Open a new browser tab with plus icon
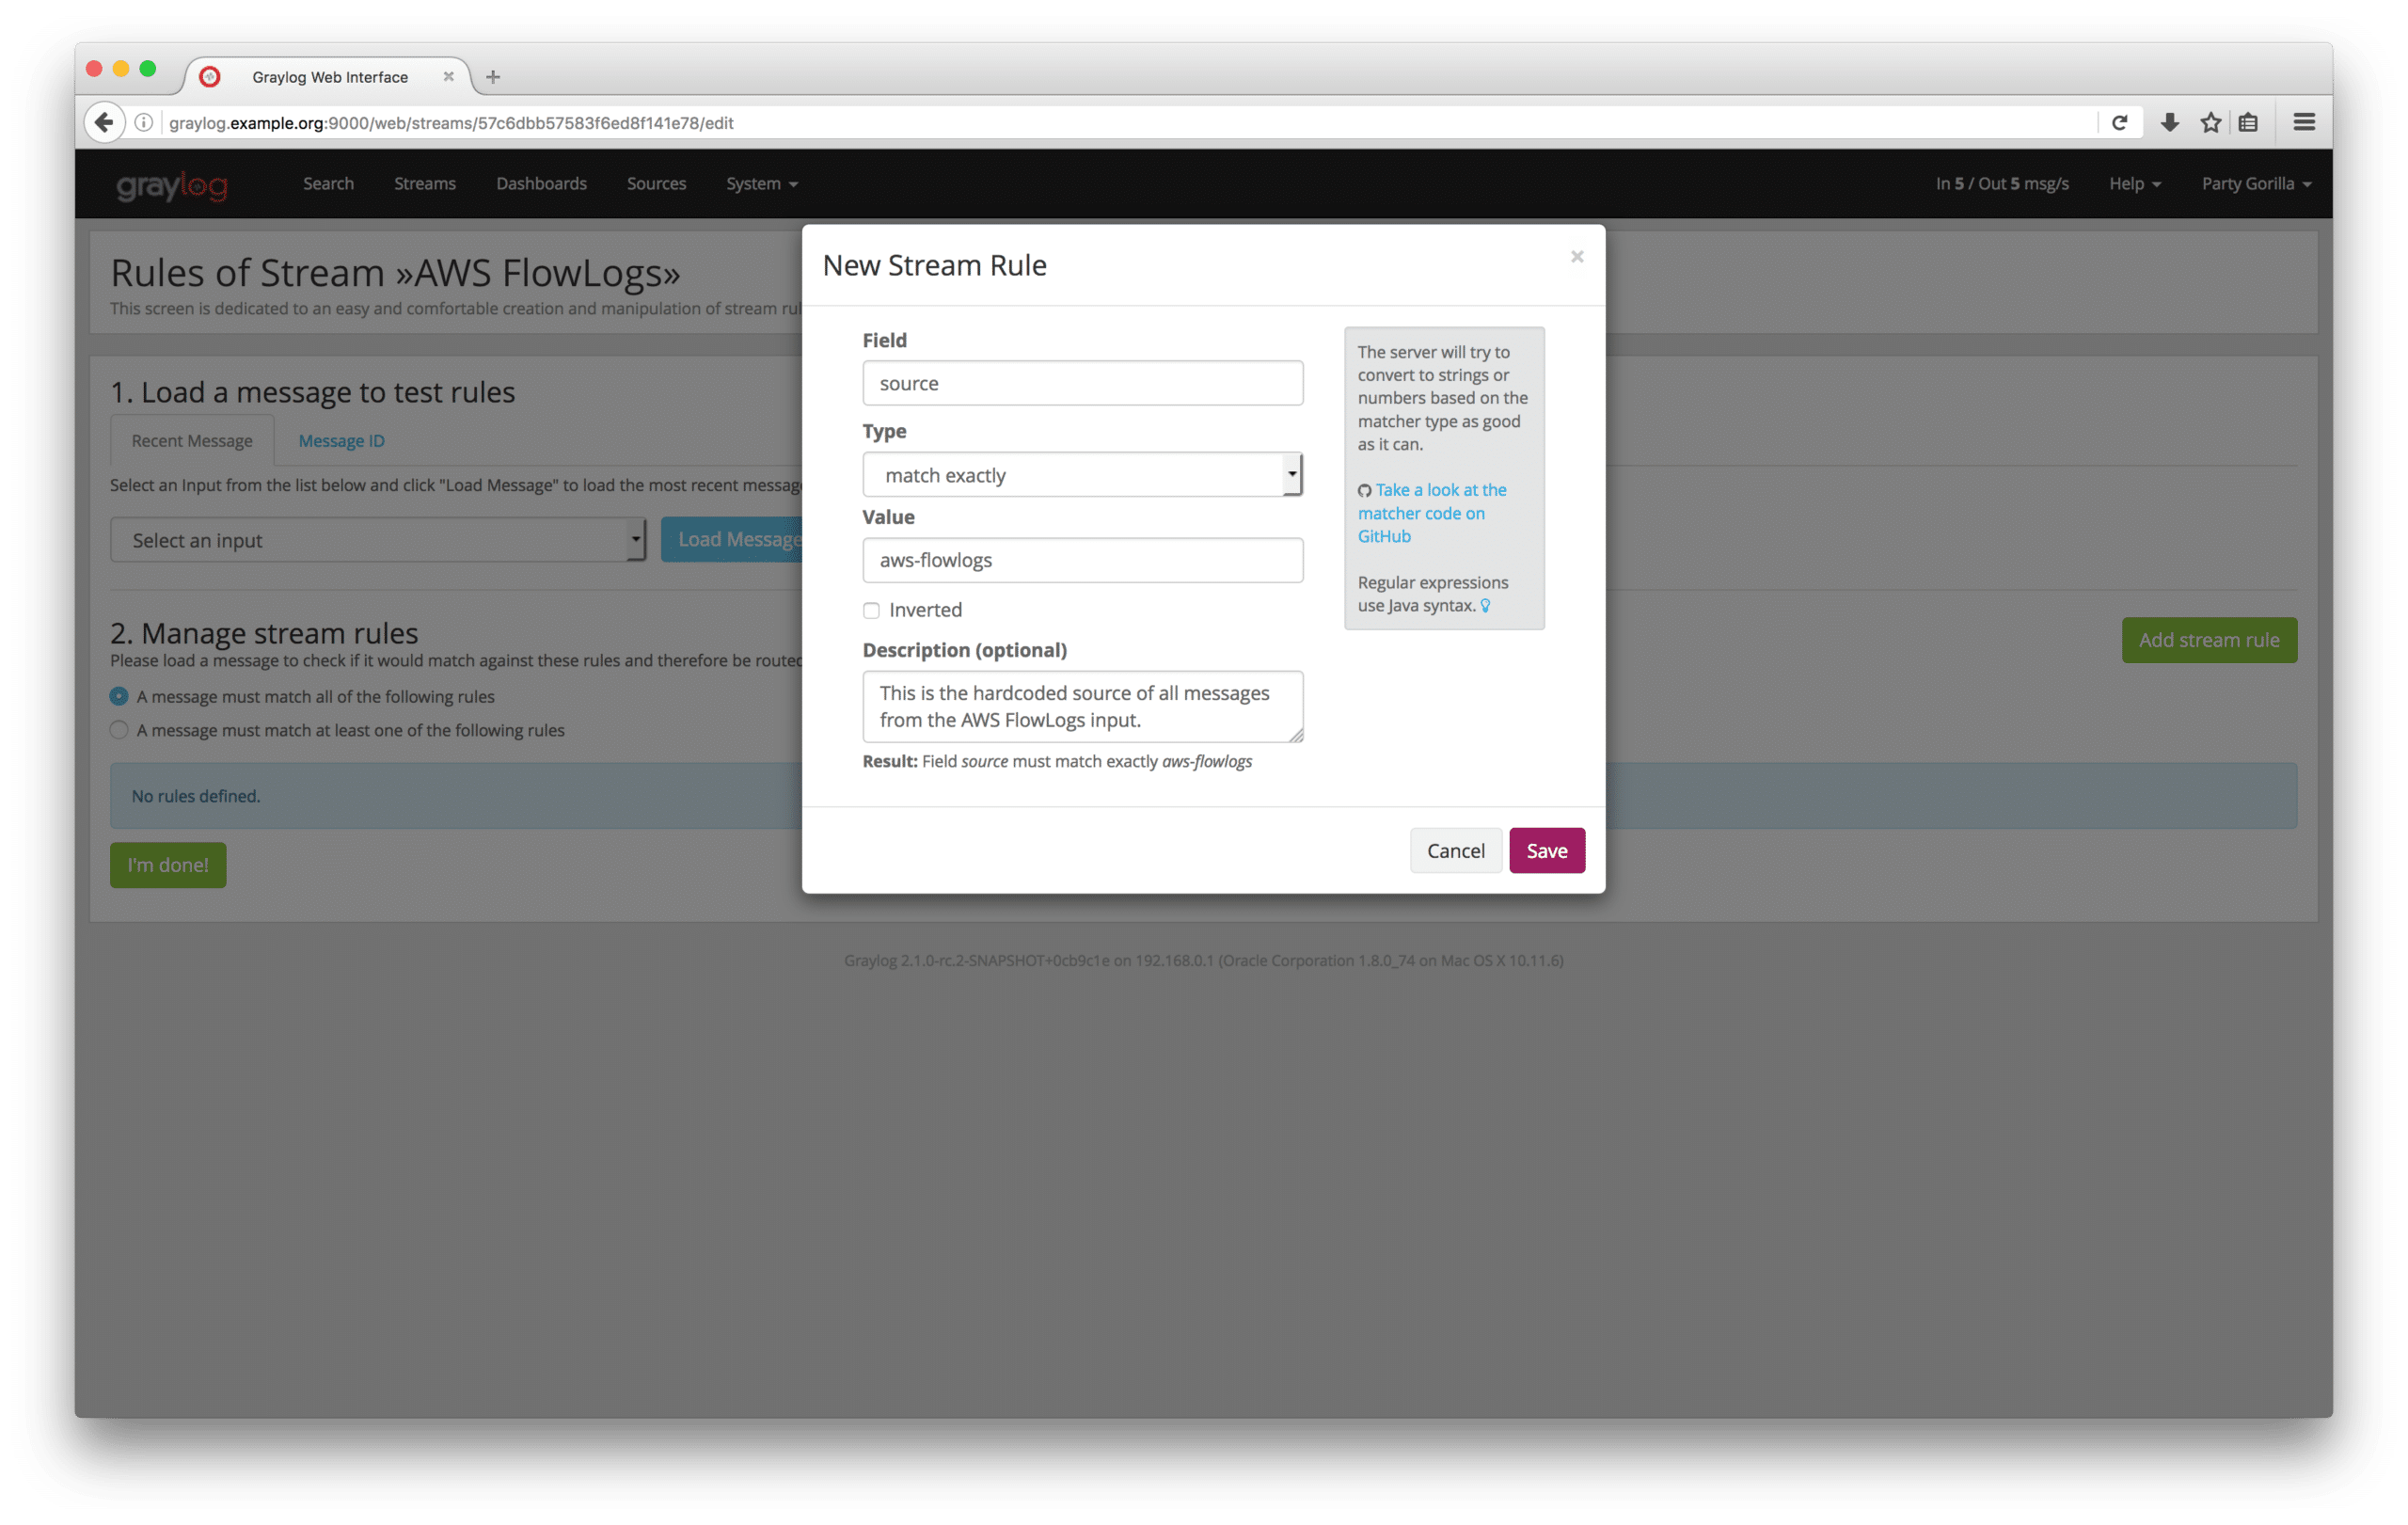This screenshot has width=2408, height=1525. coord(493,77)
